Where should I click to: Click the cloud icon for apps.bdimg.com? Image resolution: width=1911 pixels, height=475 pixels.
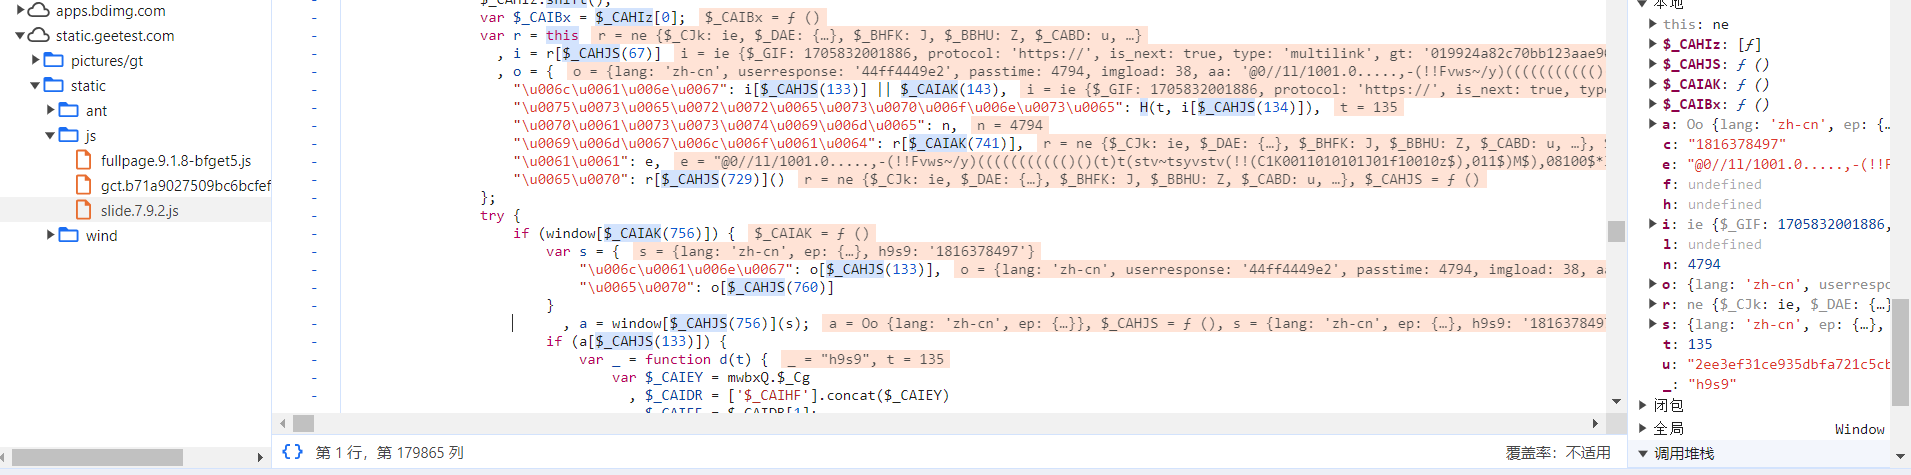(39, 10)
